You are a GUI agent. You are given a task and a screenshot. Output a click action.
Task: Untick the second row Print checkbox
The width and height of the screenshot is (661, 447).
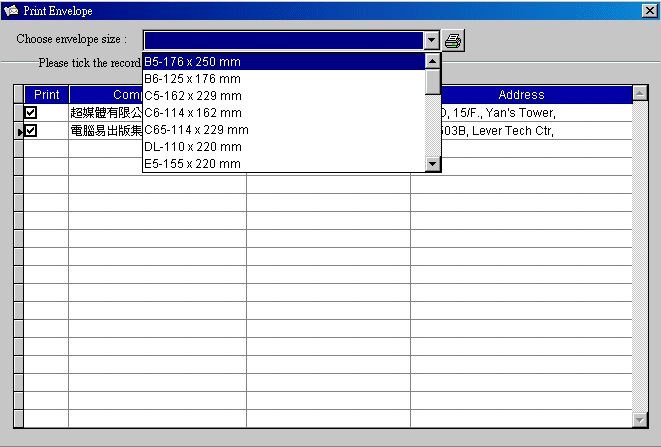point(31,130)
